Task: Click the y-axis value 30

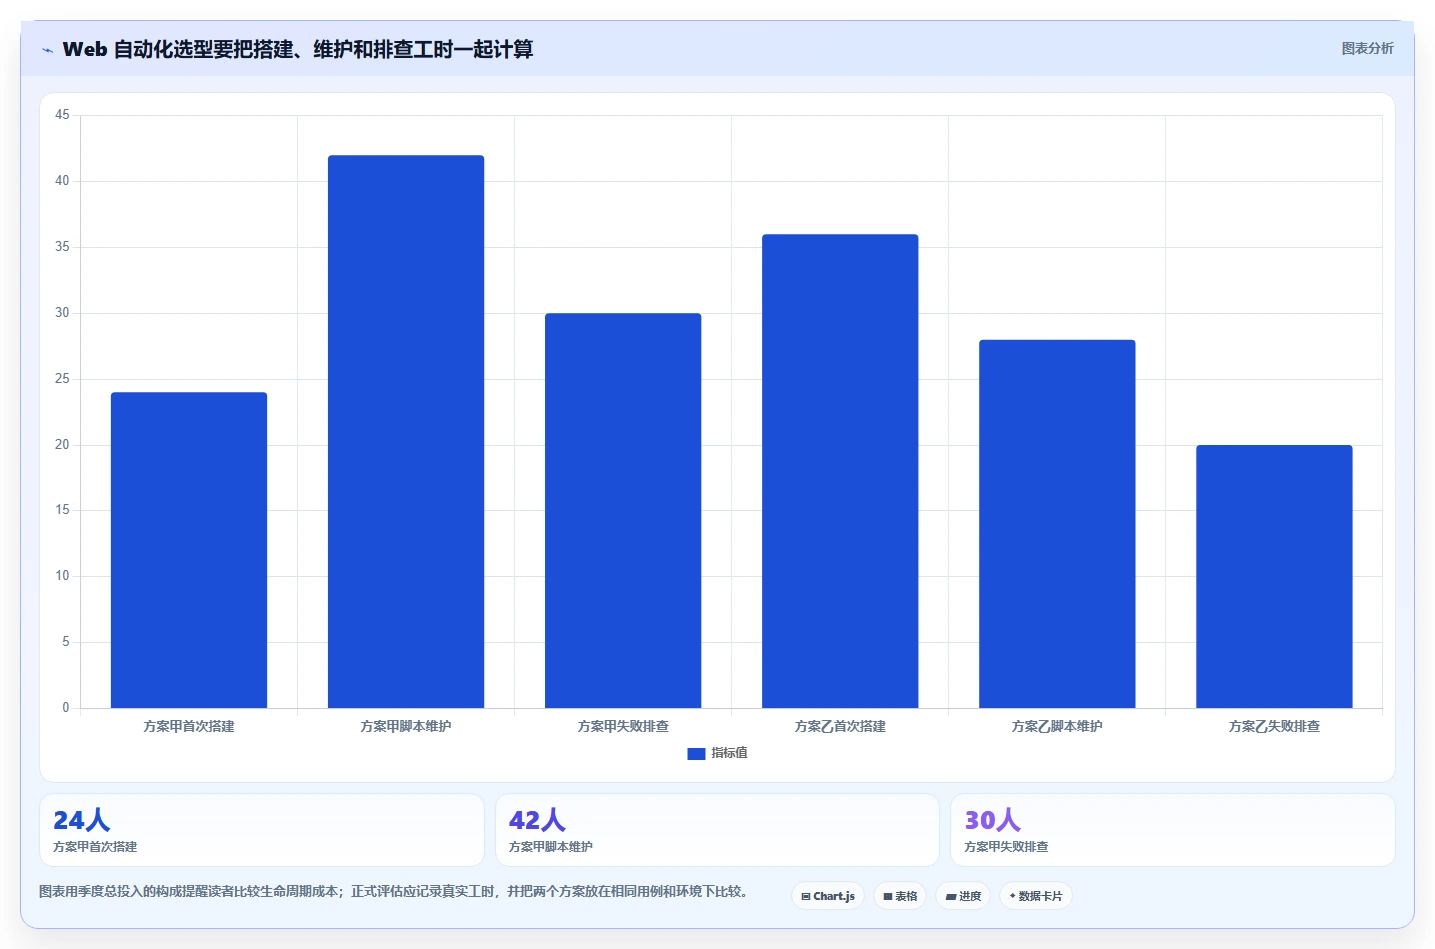Action: click(x=62, y=313)
